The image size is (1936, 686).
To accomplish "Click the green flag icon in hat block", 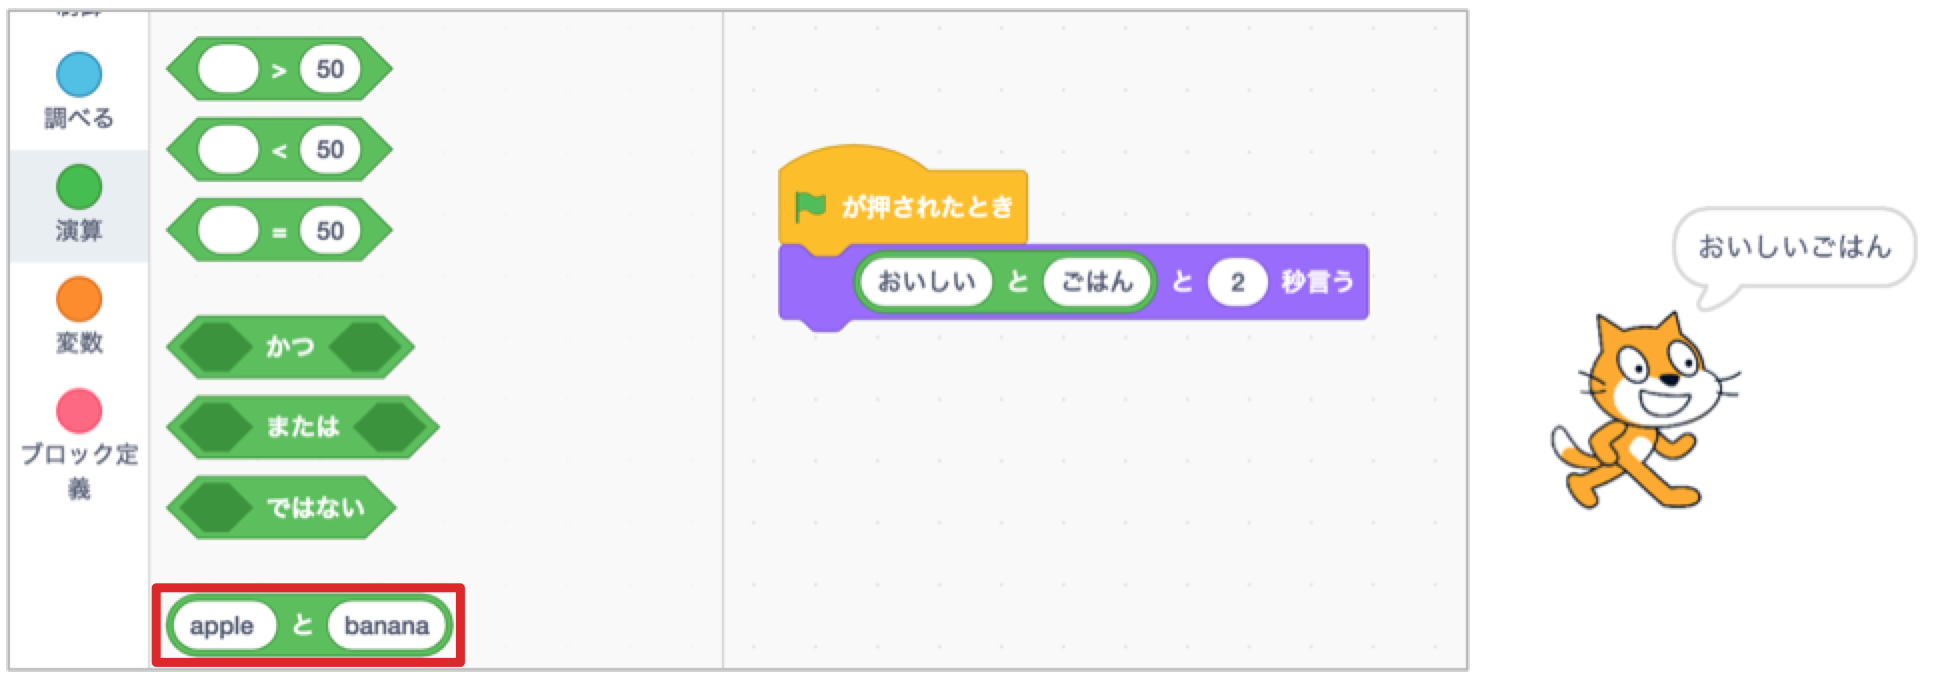I will pyautogui.click(x=809, y=207).
